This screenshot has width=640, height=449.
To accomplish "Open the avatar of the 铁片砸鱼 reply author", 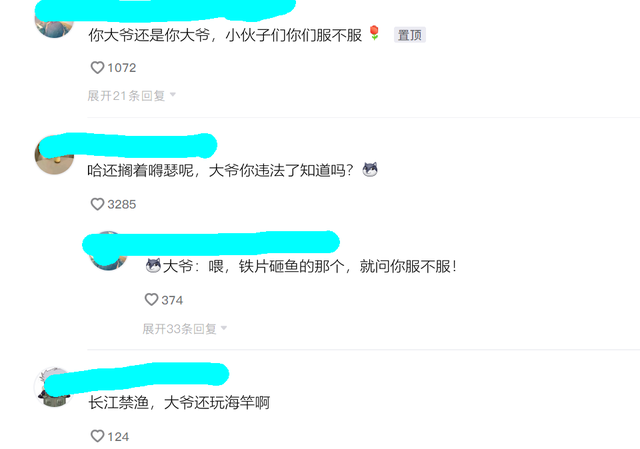I will (108, 251).
